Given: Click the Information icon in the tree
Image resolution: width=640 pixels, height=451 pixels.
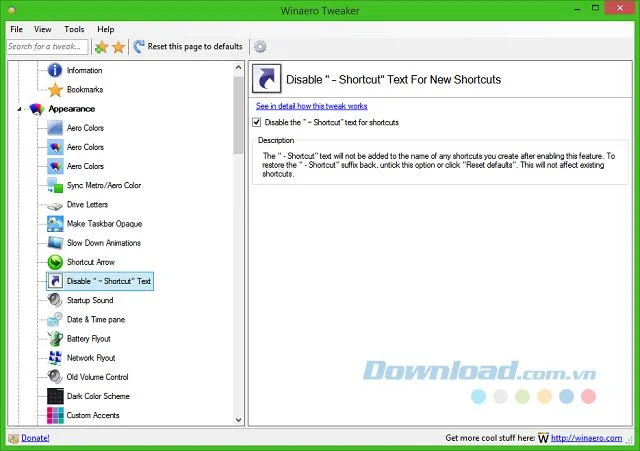Looking at the screenshot, I should [x=55, y=70].
